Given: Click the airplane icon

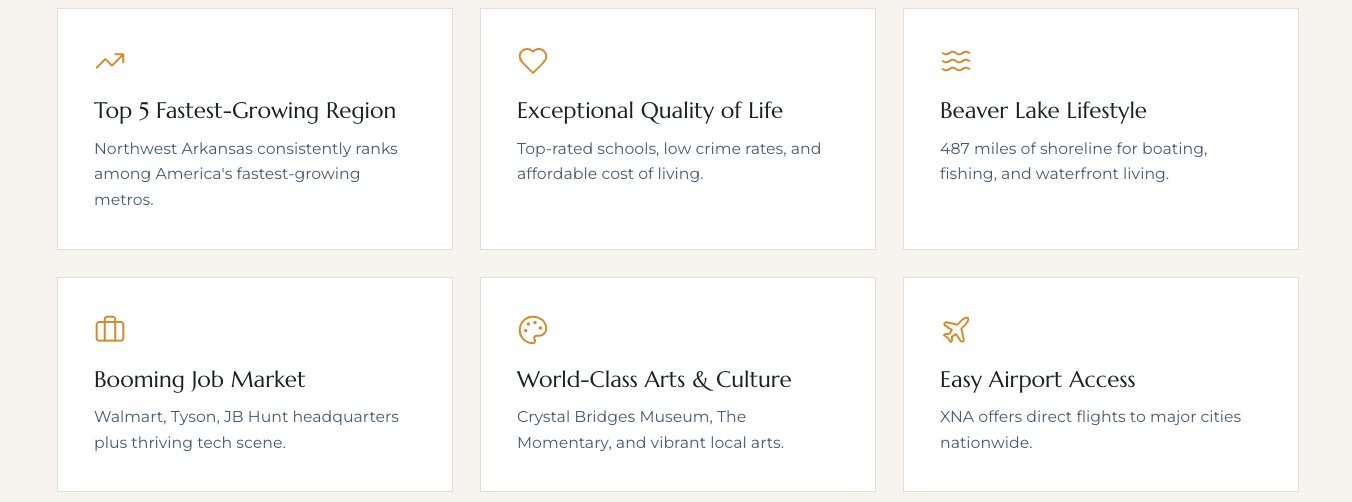Looking at the screenshot, I should pyautogui.click(x=955, y=329).
